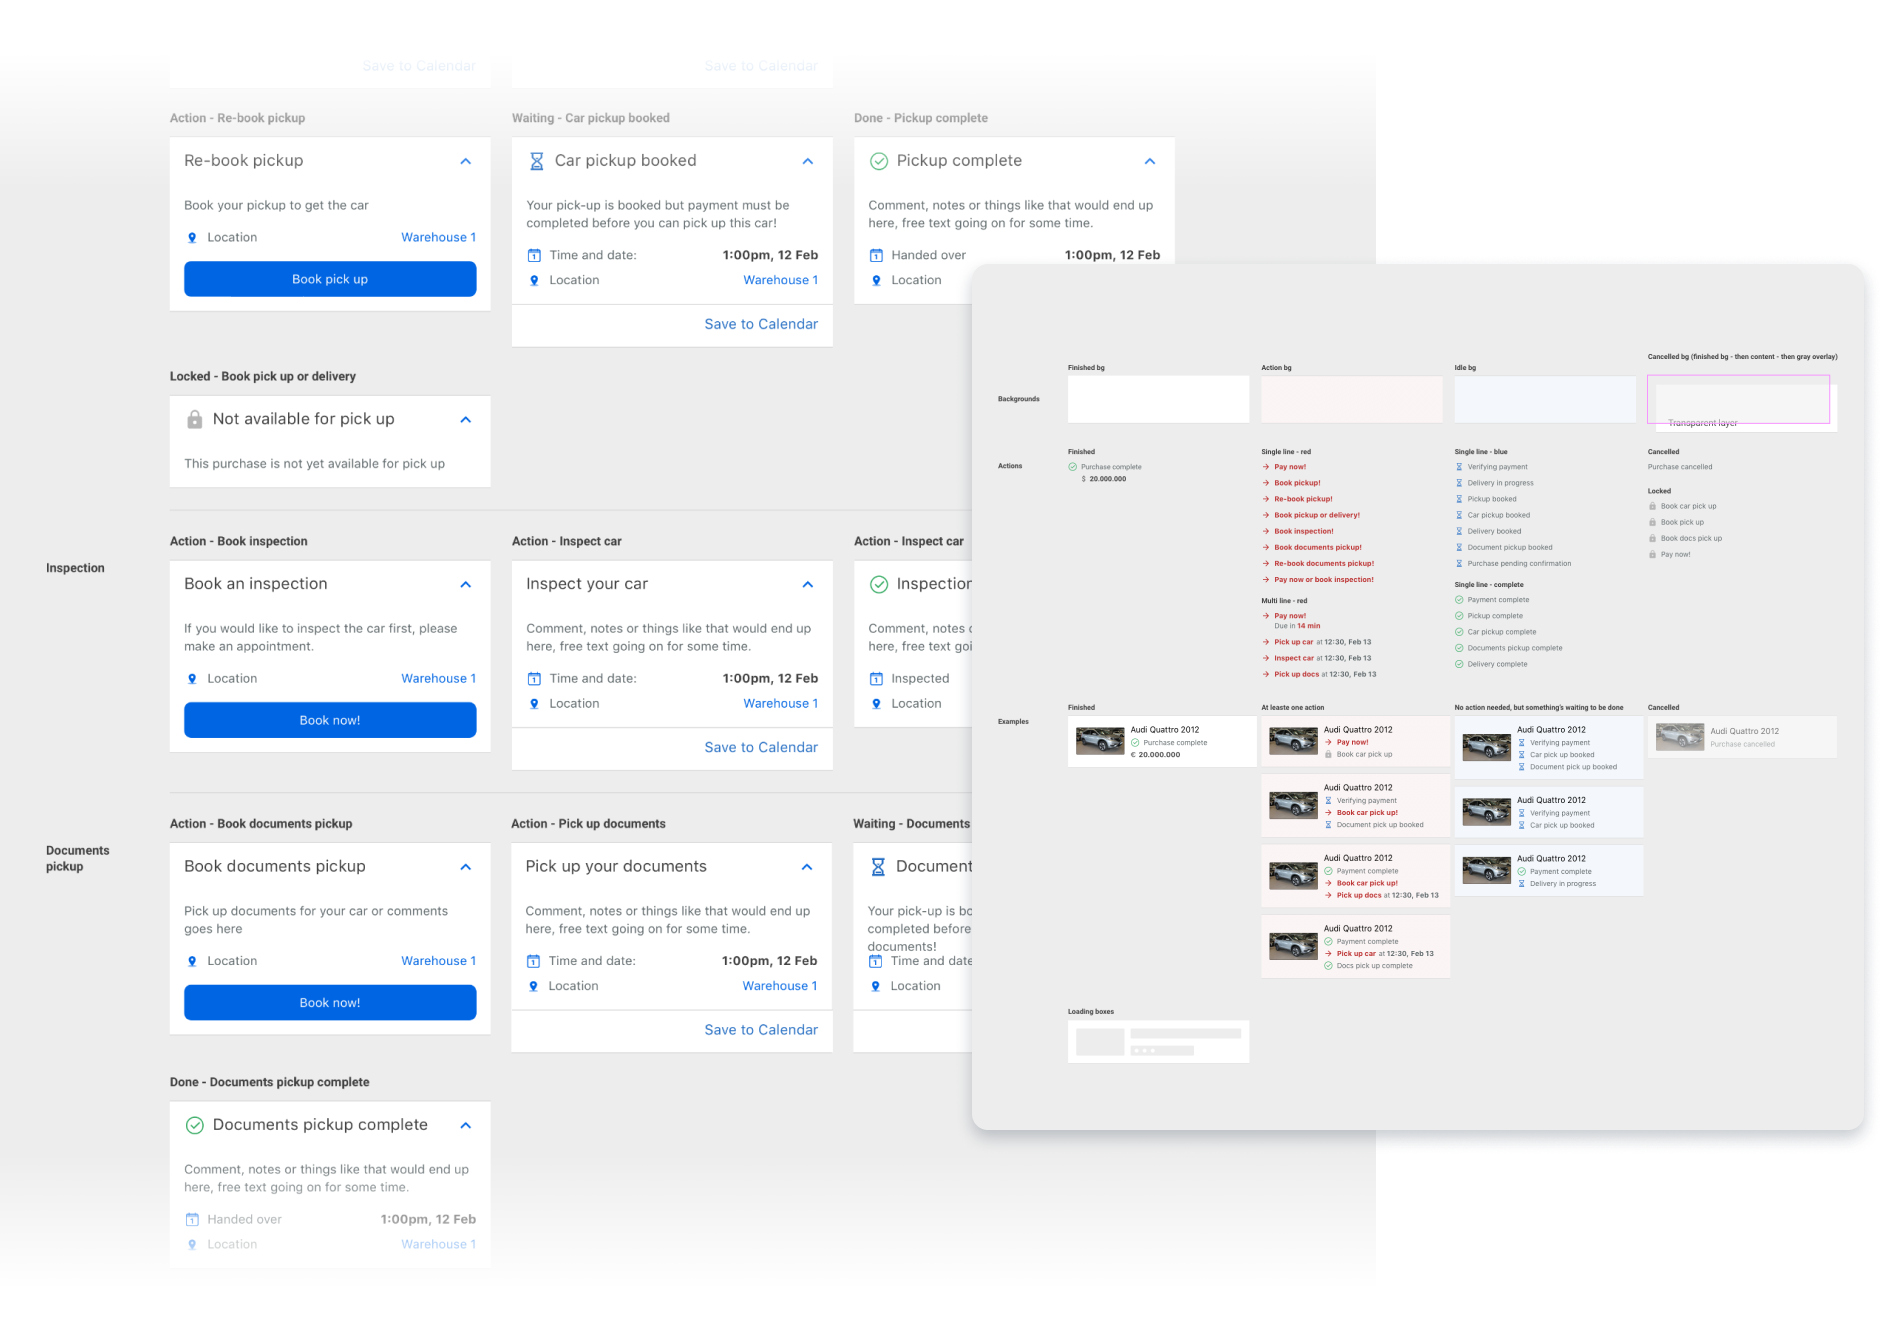Click the Loading boxes placeholder card
The width and height of the screenshot is (1882, 1342).
1158,1041
